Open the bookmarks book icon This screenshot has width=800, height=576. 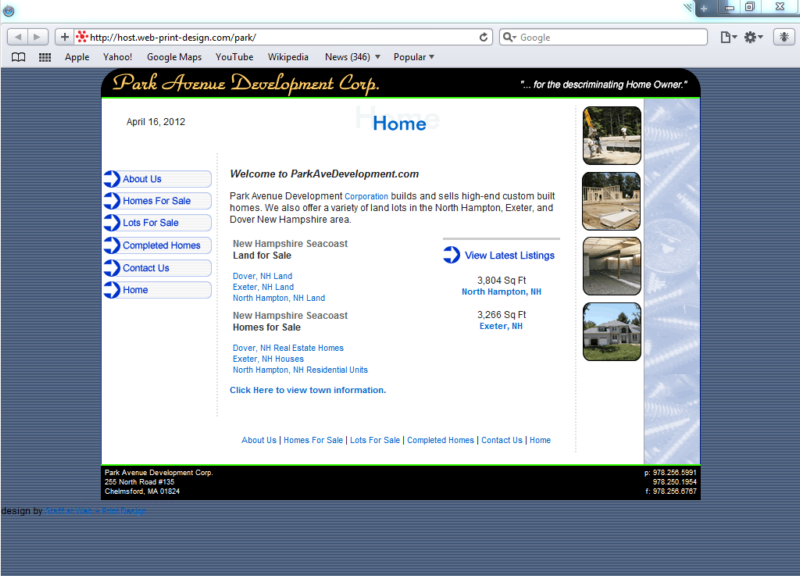tap(18, 57)
